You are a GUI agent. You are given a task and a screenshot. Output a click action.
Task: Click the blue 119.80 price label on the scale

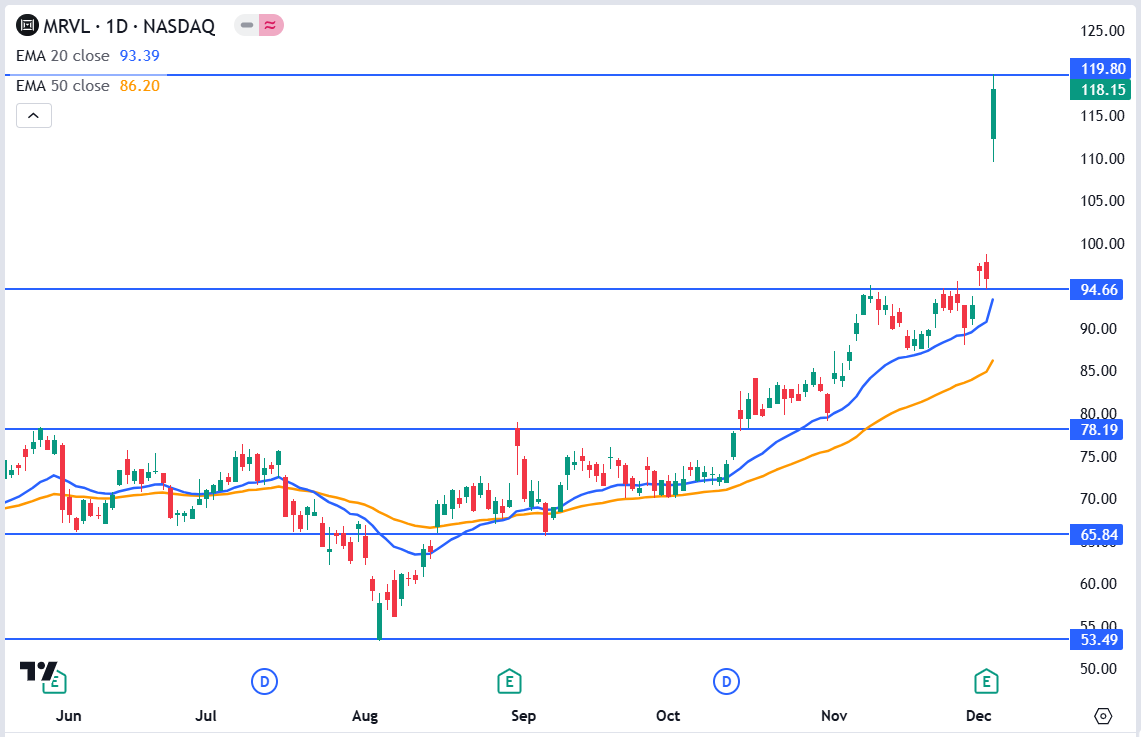tap(1100, 68)
